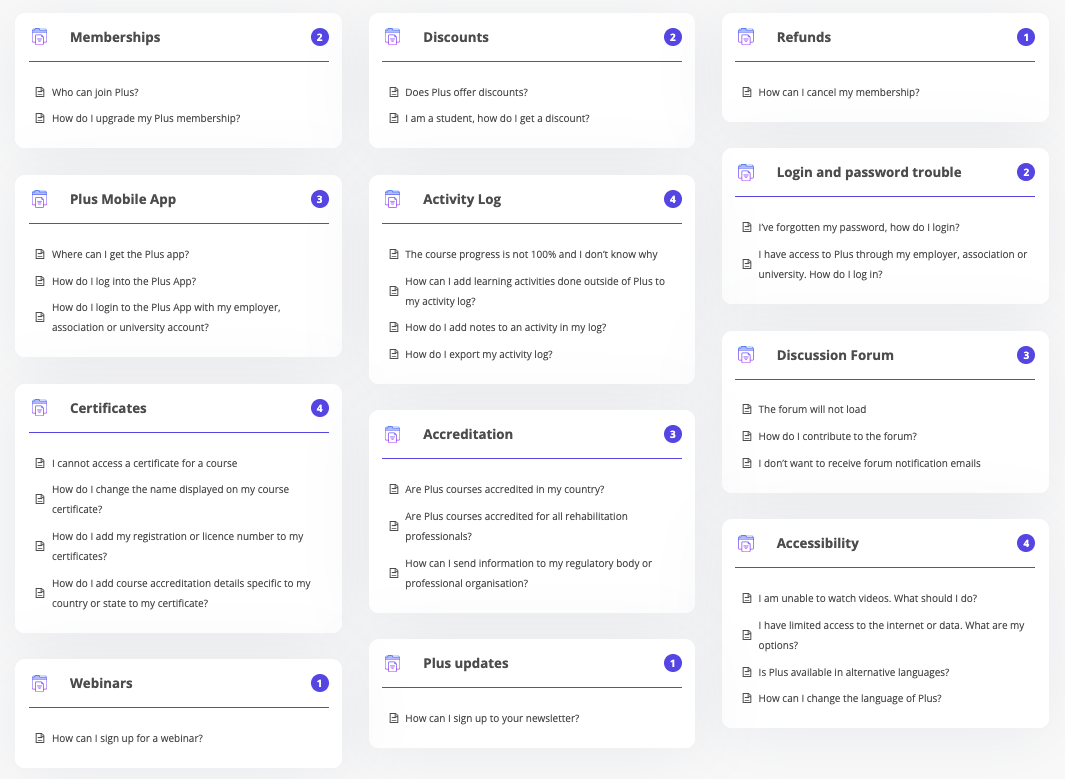Viewport: 1065px width, 779px height.
Task: Open the Discounts category heading
Action: 456,37
